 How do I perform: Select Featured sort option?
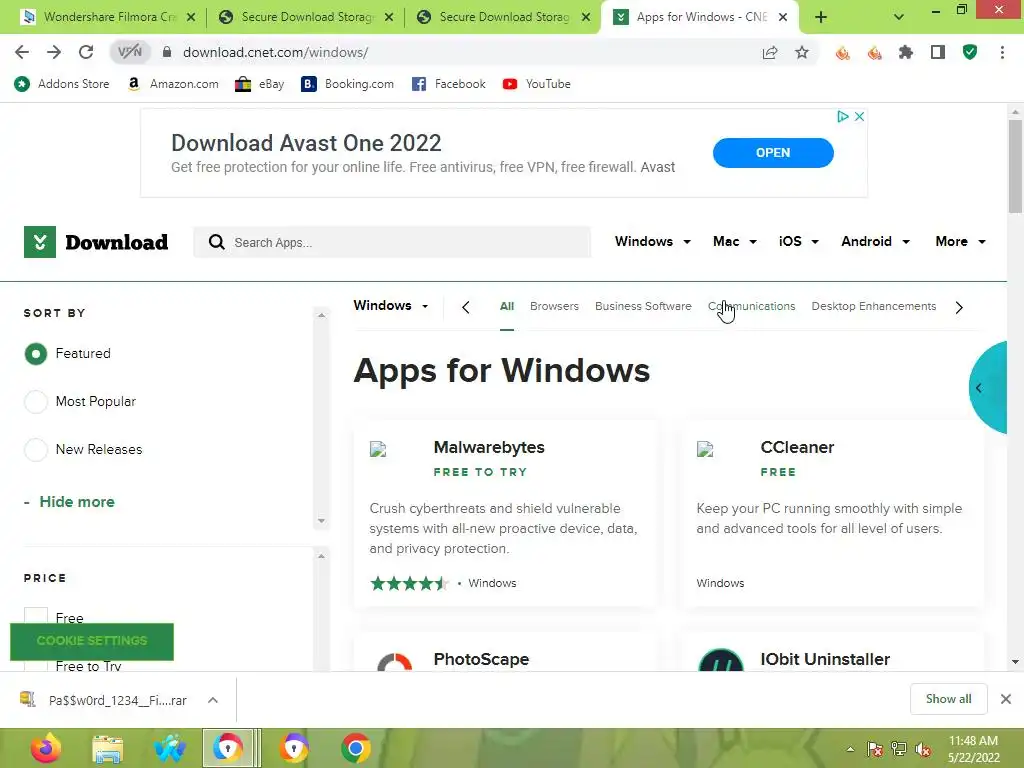36,354
